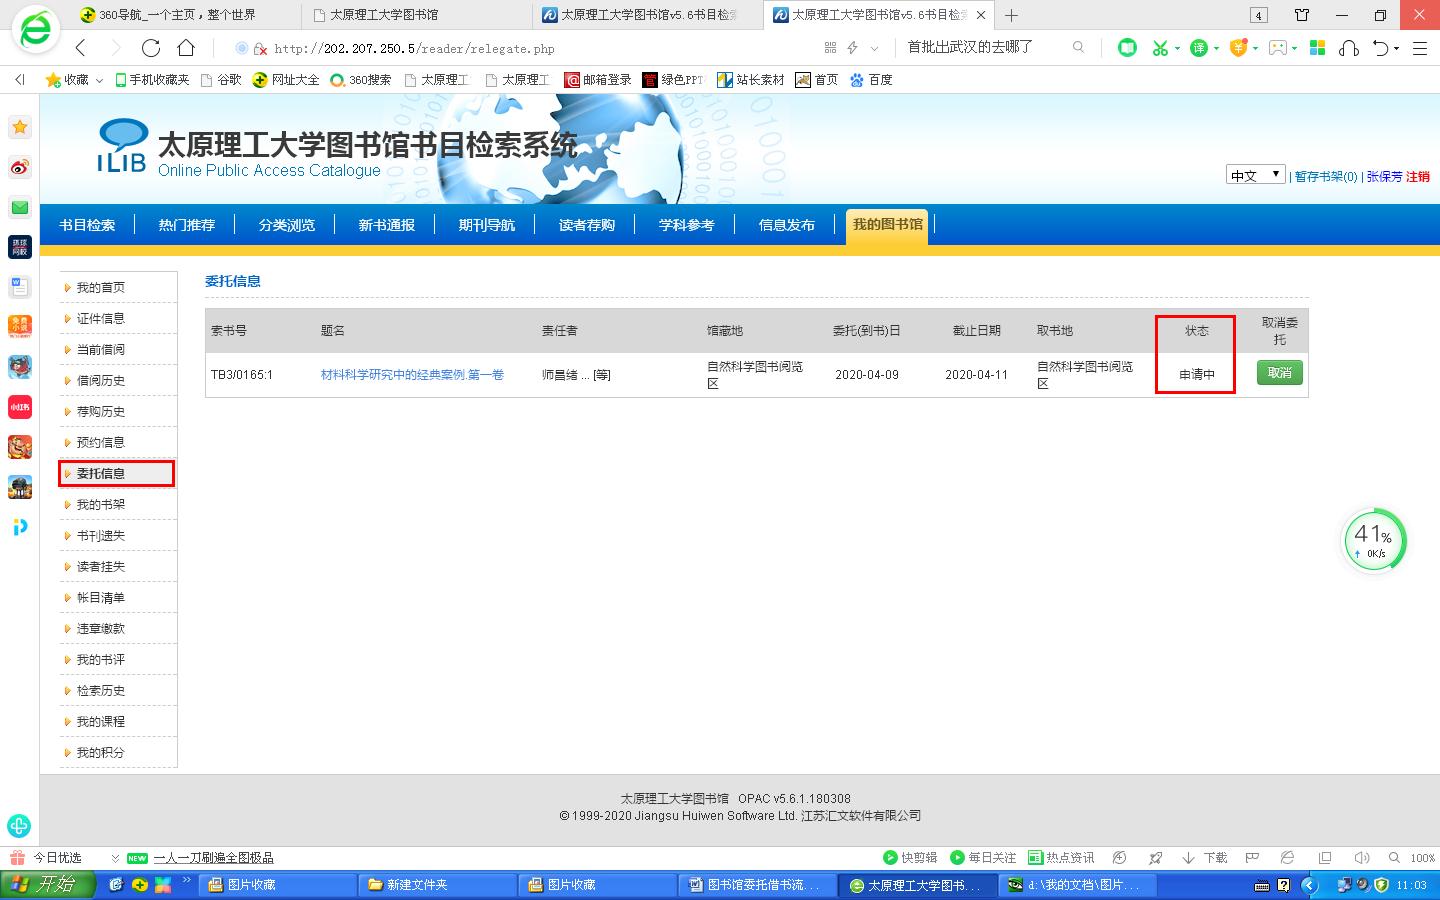
Task: Click the 注销 logout link
Action: click(x=1418, y=176)
